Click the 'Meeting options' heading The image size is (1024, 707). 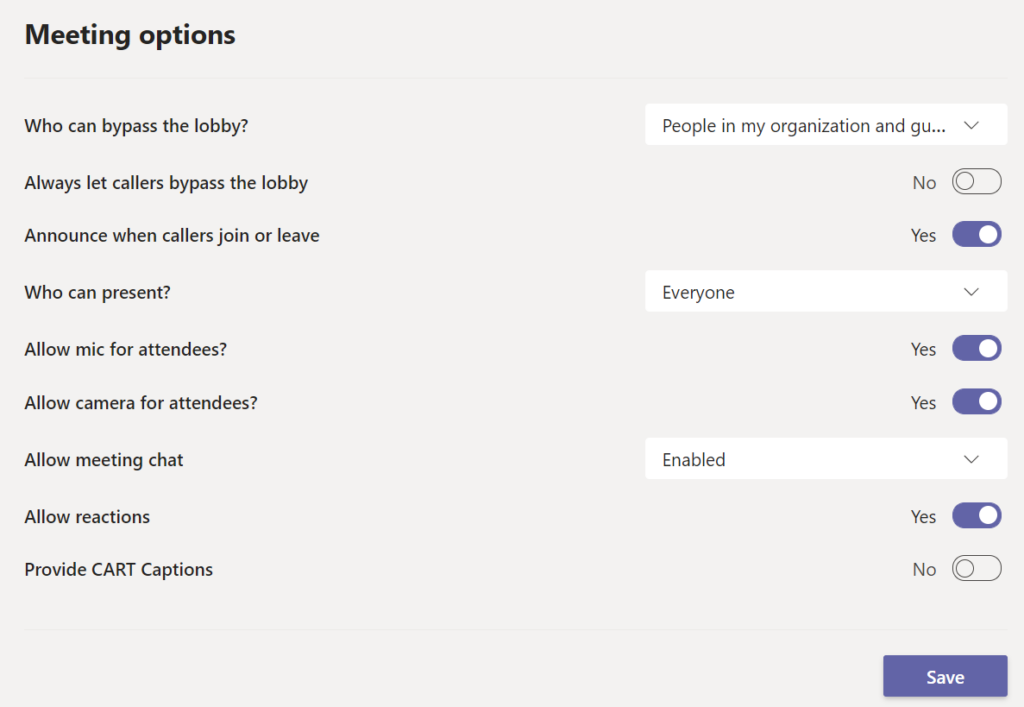(130, 35)
